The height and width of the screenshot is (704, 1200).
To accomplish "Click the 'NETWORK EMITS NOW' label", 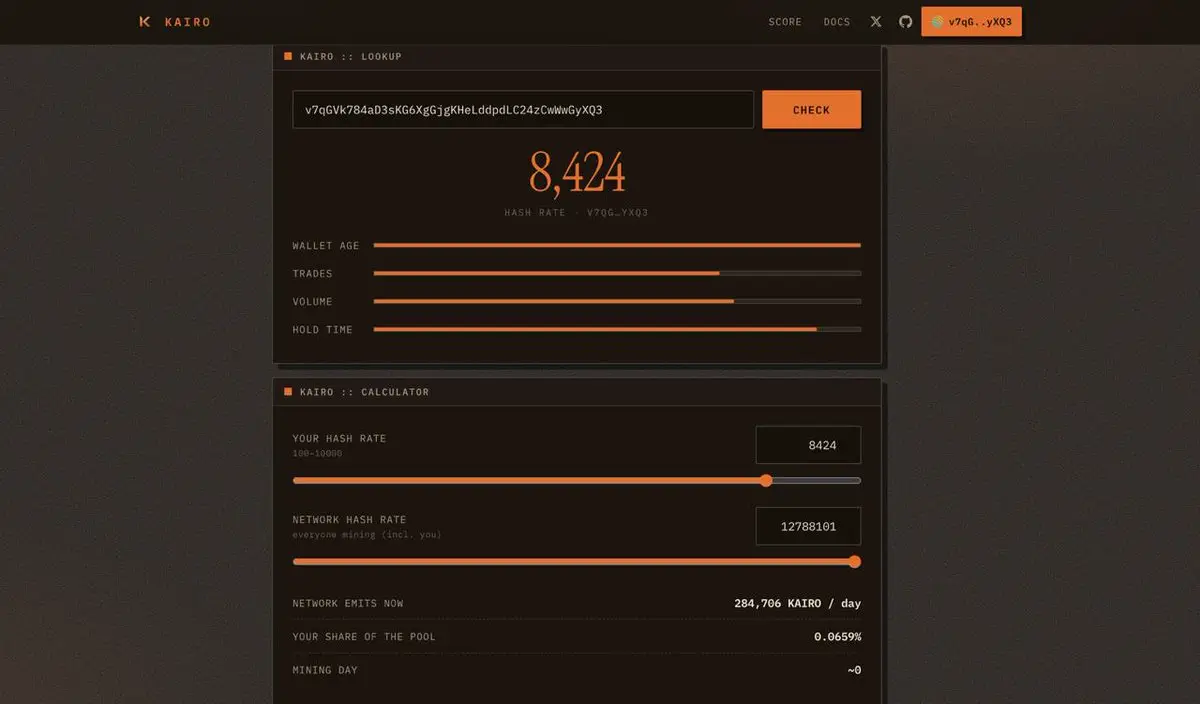I will tap(348, 604).
